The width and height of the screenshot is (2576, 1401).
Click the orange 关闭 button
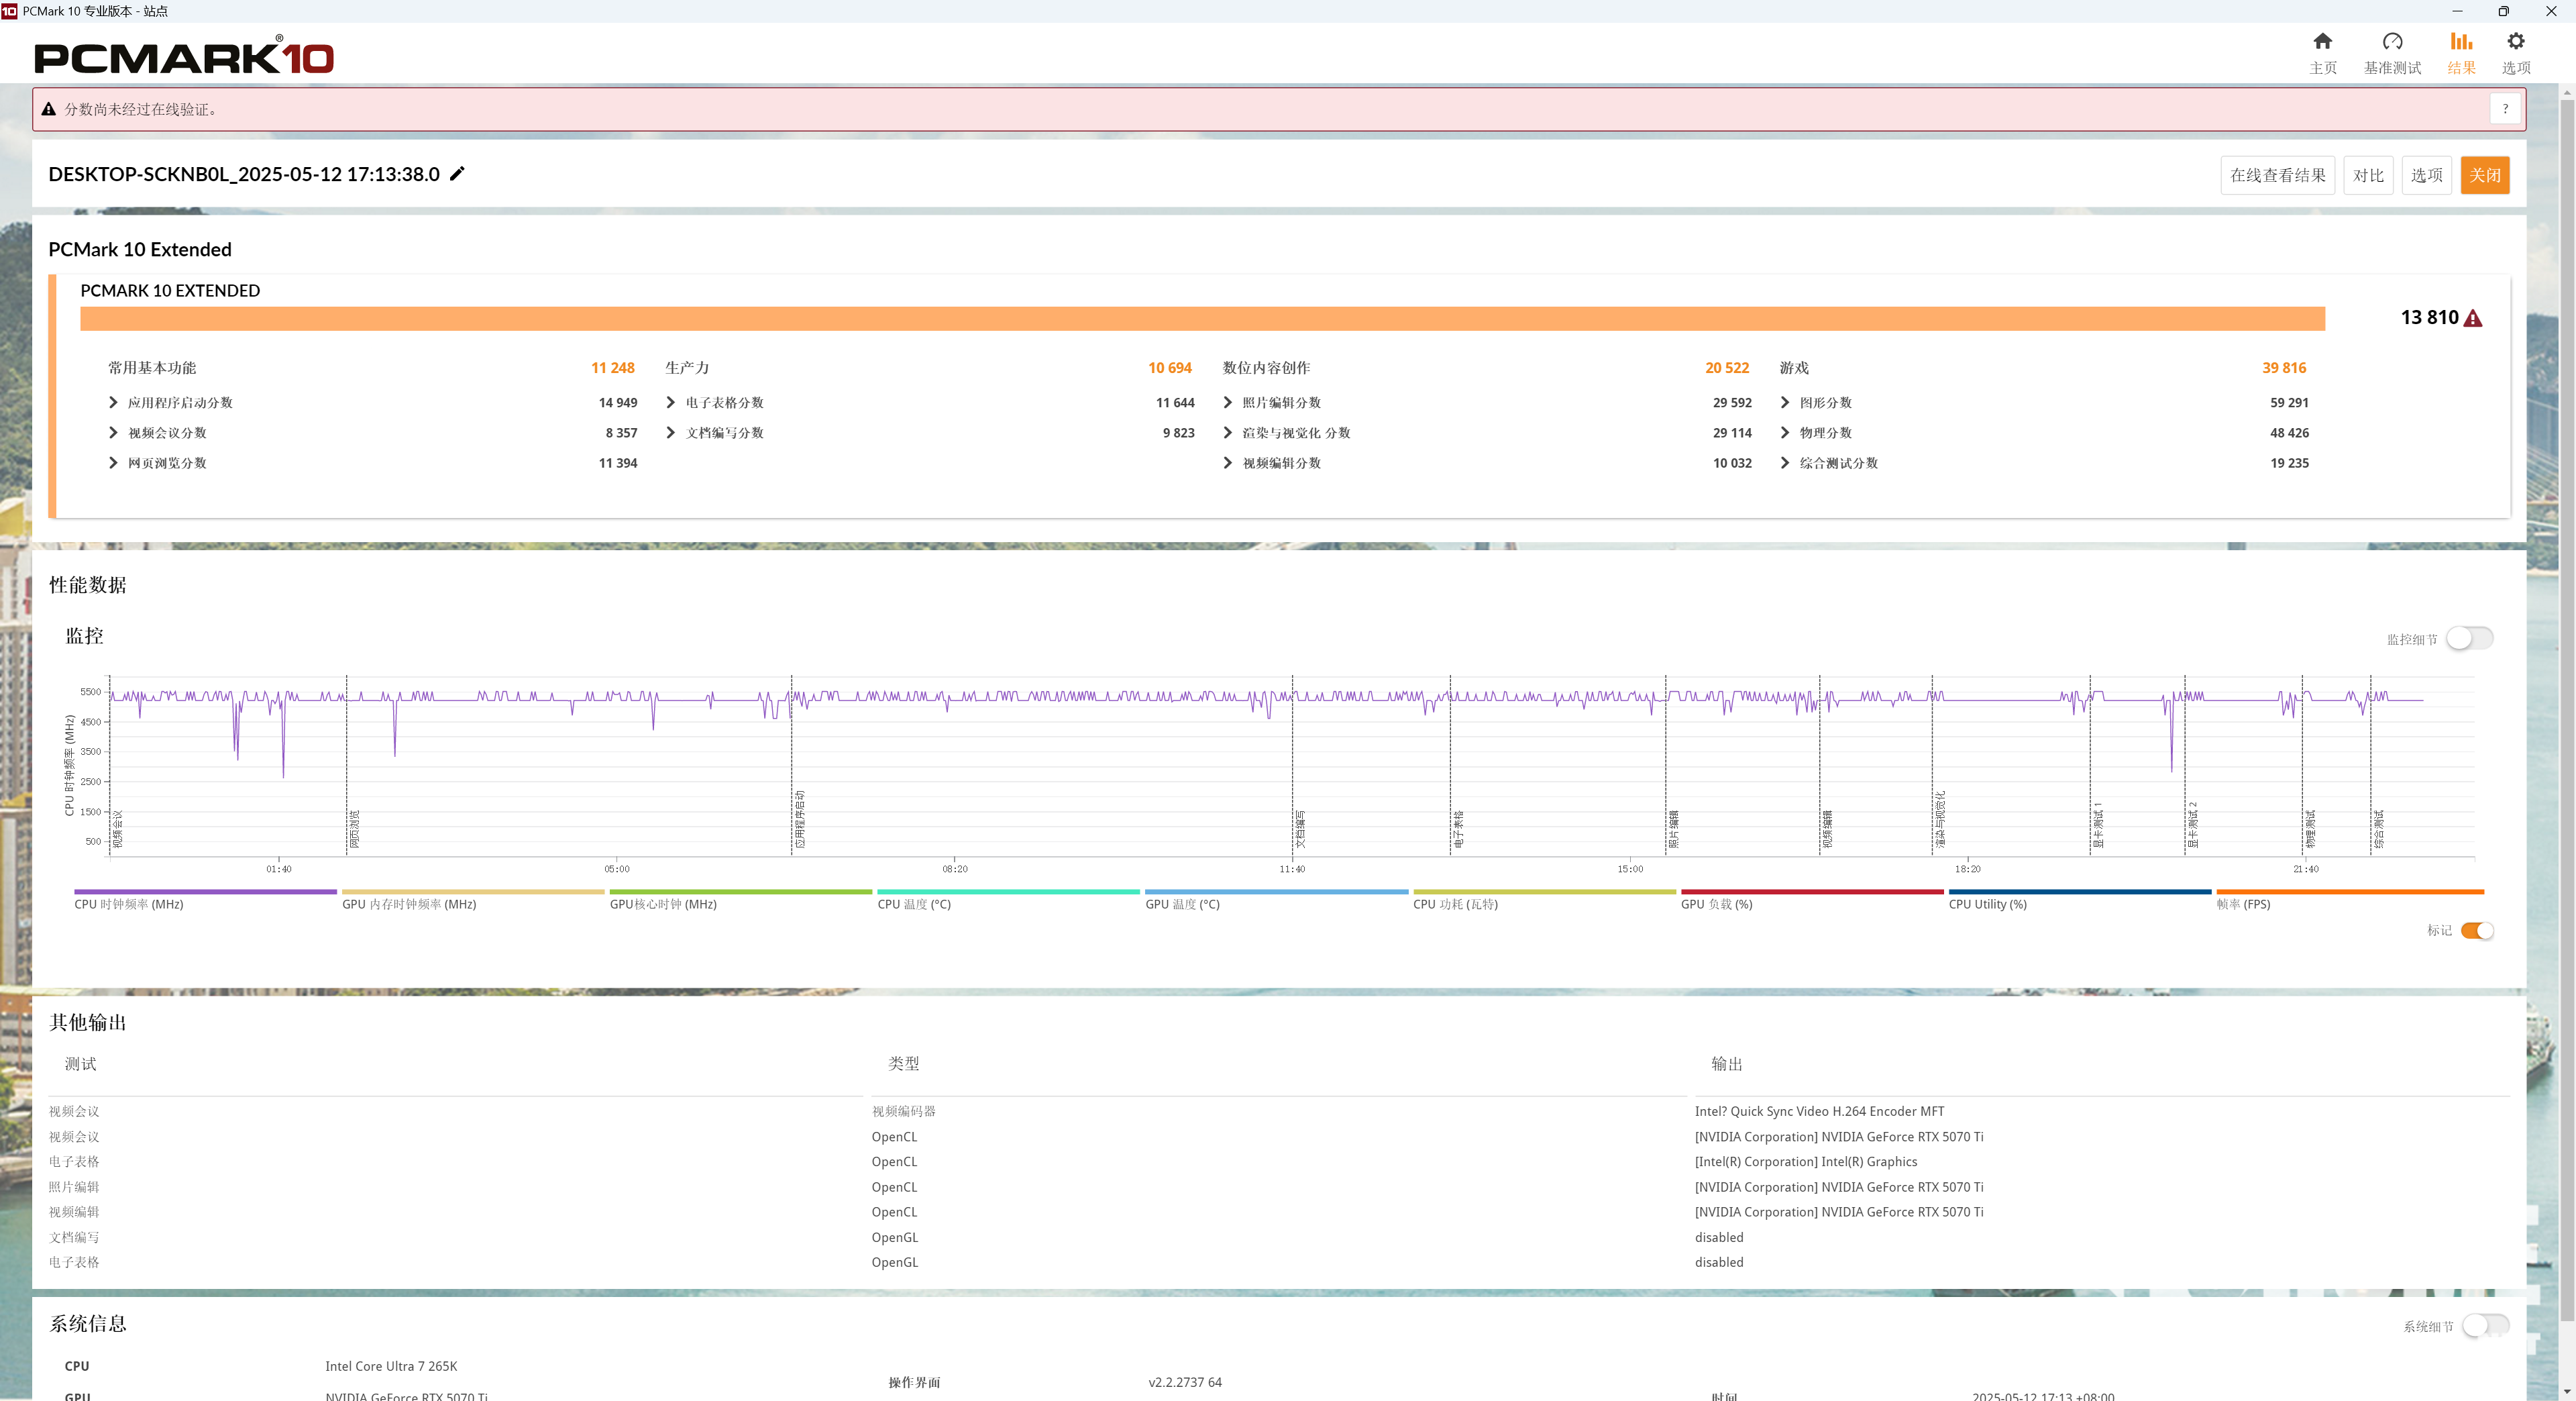tap(2485, 175)
